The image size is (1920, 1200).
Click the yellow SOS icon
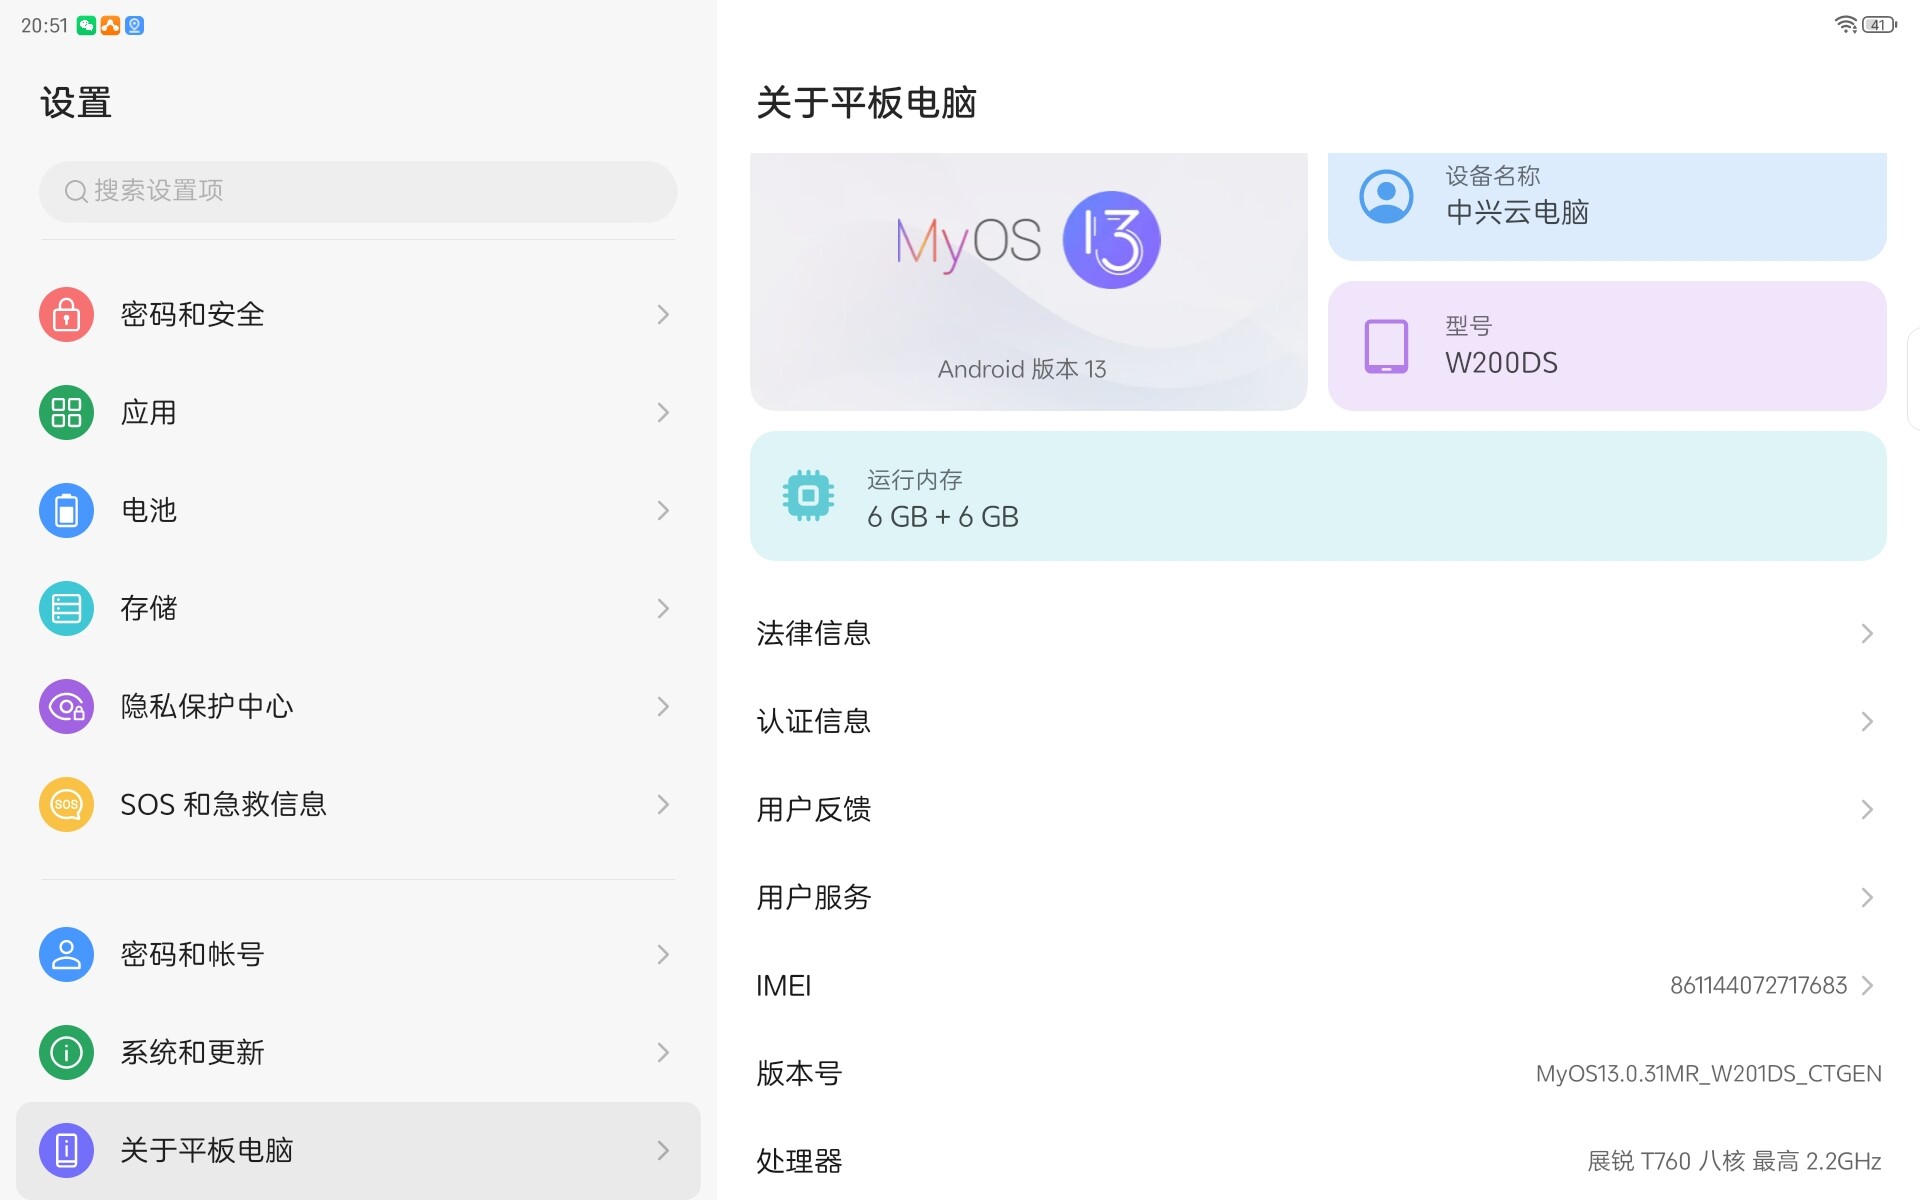(x=66, y=805)
